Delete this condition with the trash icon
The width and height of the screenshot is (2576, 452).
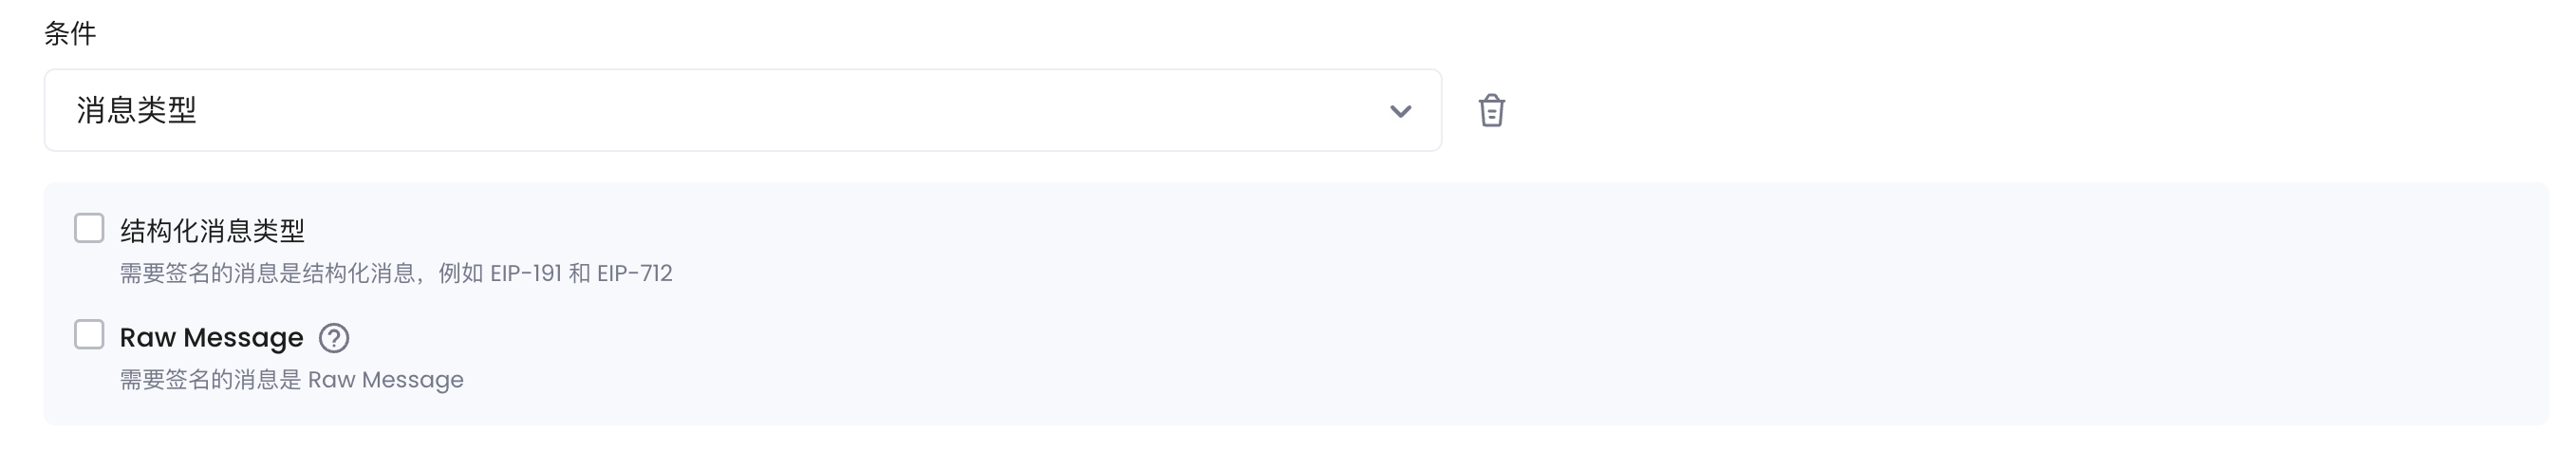(1491, 110)
